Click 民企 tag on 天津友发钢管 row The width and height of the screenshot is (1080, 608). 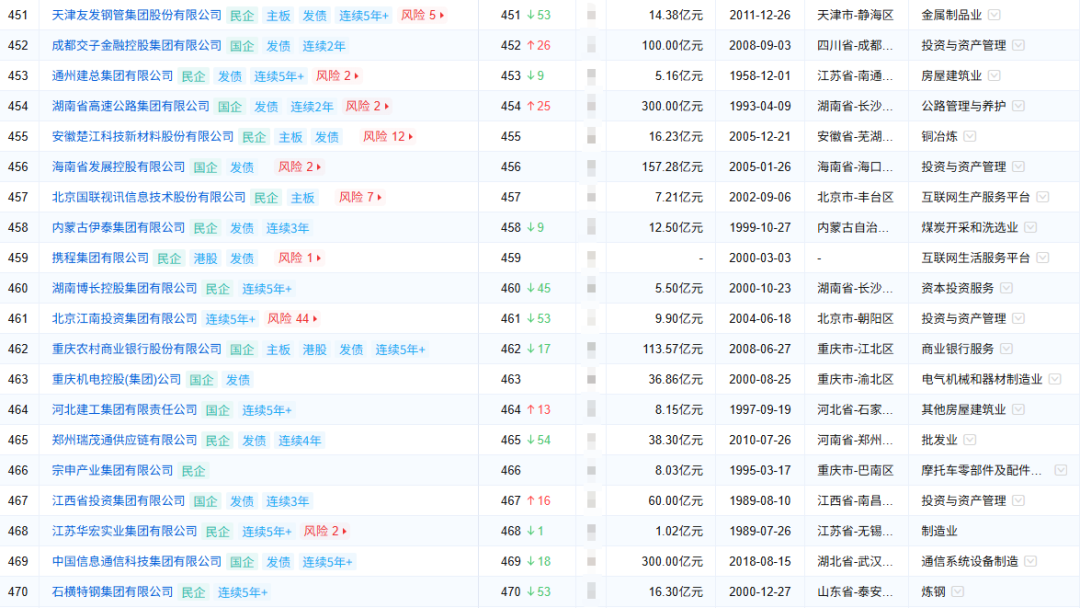click(242, 15)
